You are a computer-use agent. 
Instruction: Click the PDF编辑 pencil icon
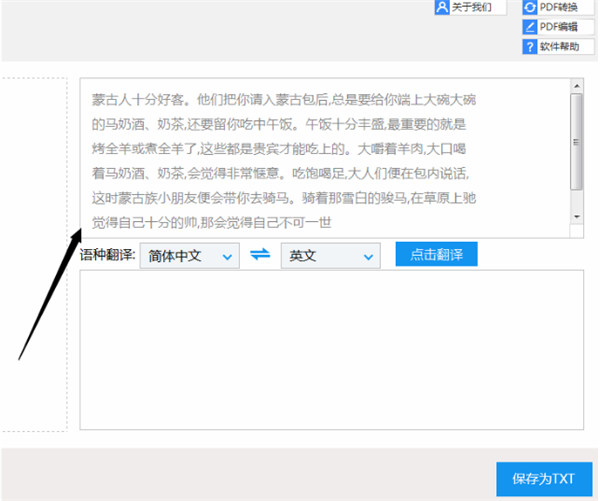tap(530, 27)
